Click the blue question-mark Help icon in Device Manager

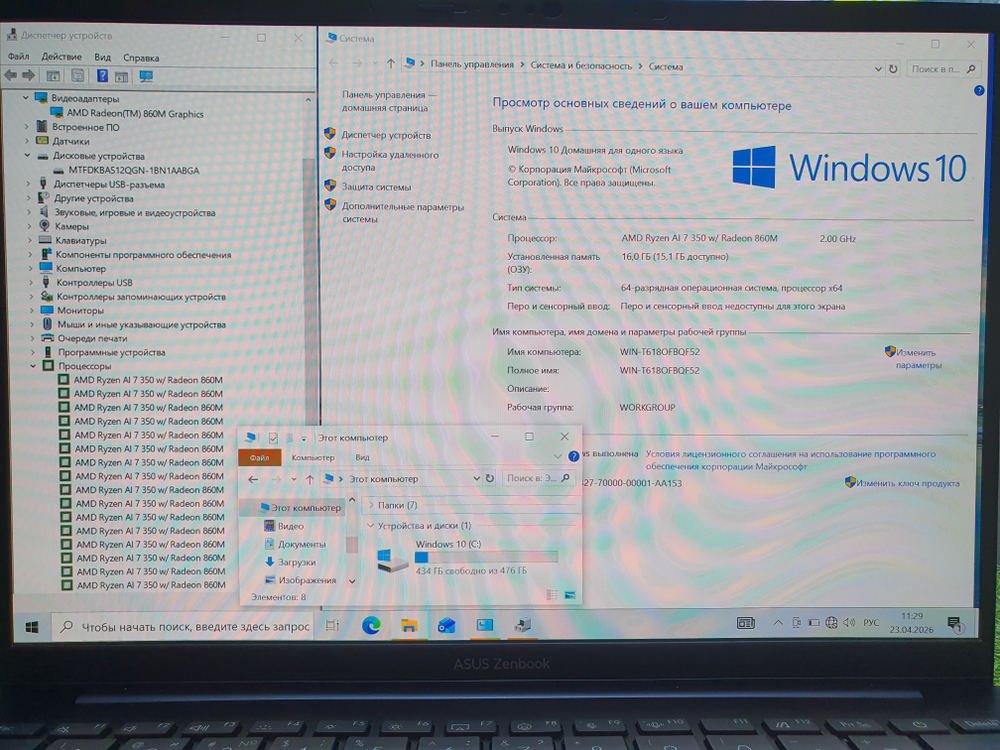pos(102,76)
